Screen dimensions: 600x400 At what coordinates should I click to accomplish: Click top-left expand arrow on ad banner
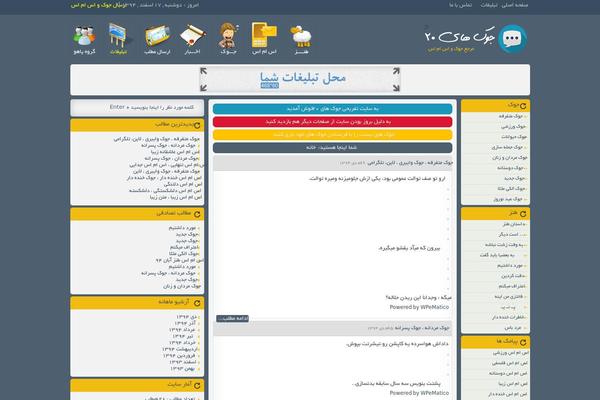pos(204,71)
